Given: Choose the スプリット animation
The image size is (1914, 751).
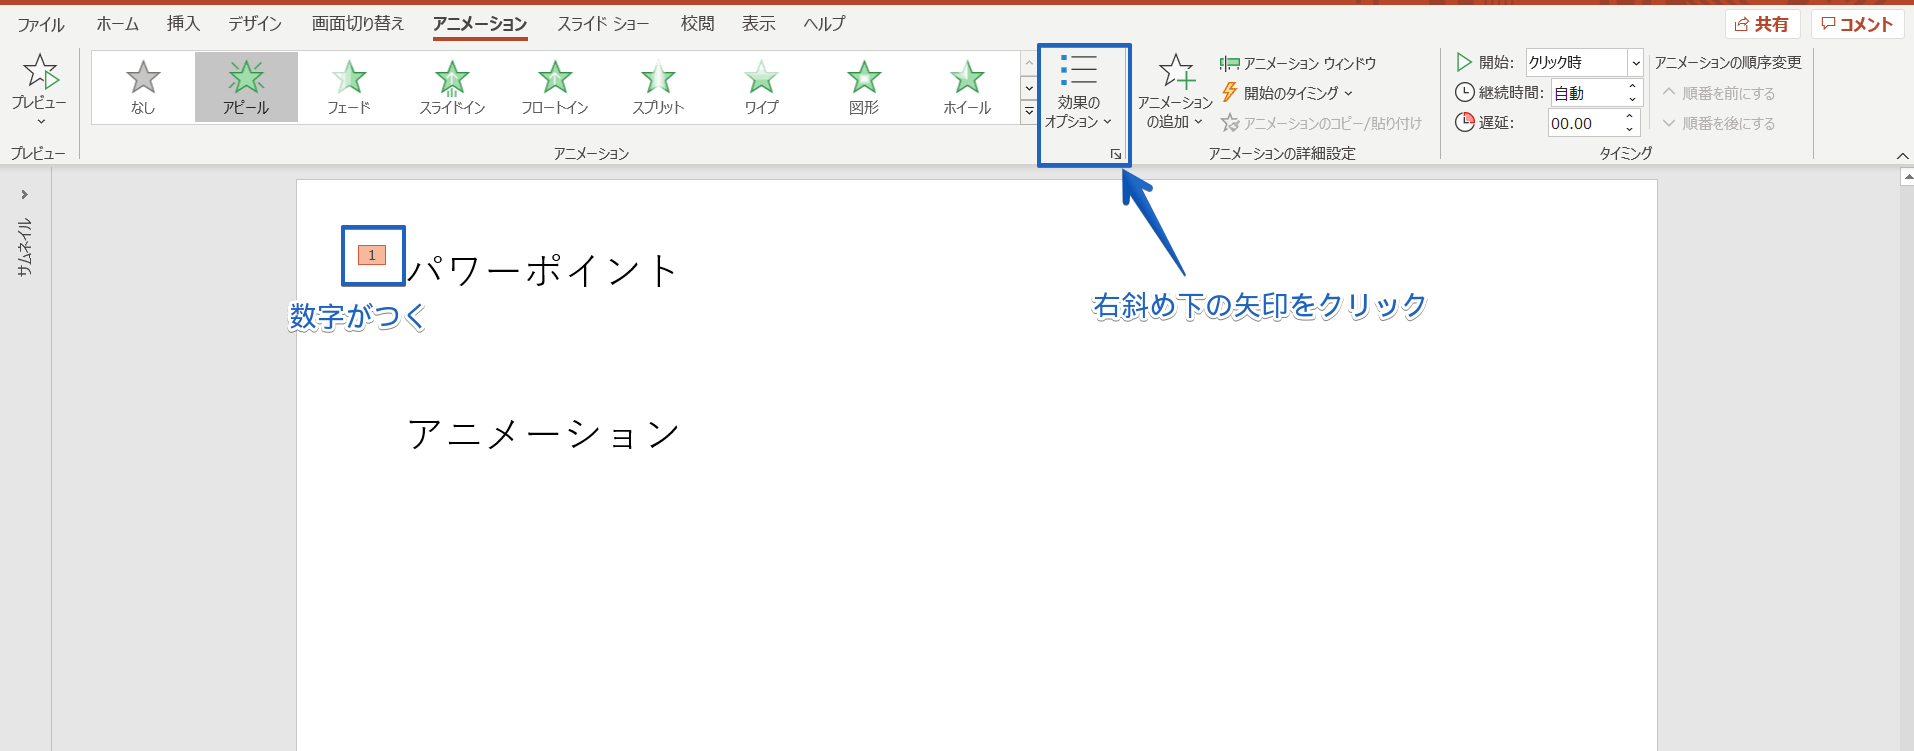Looking at the screenshot, I should coord(658,87).
